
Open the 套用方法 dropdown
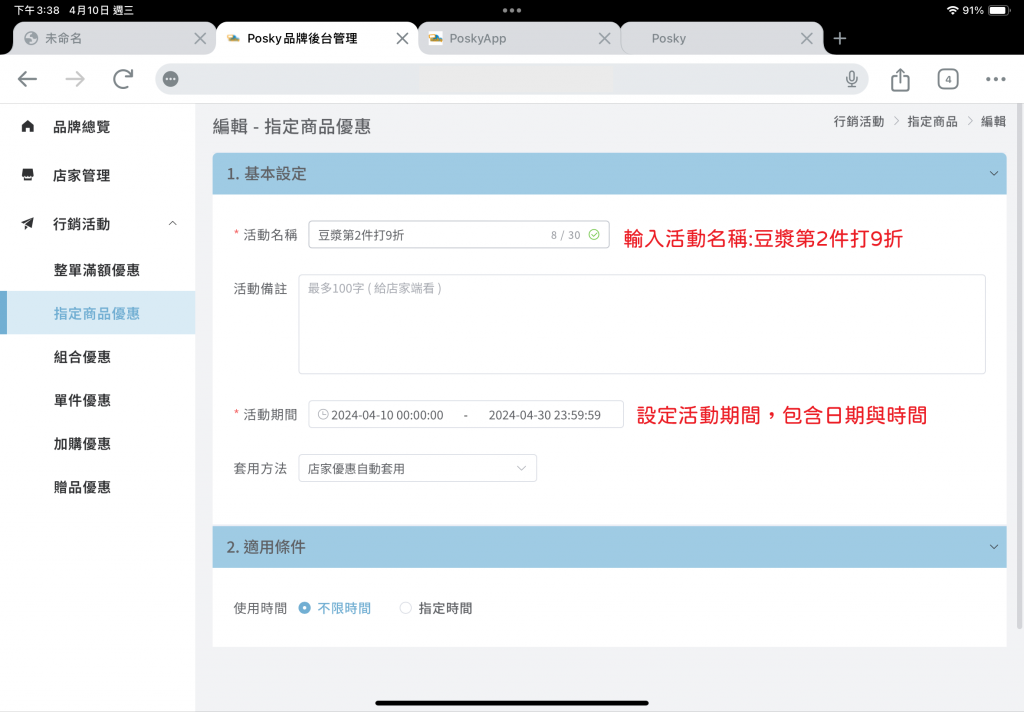pos(417,468)
